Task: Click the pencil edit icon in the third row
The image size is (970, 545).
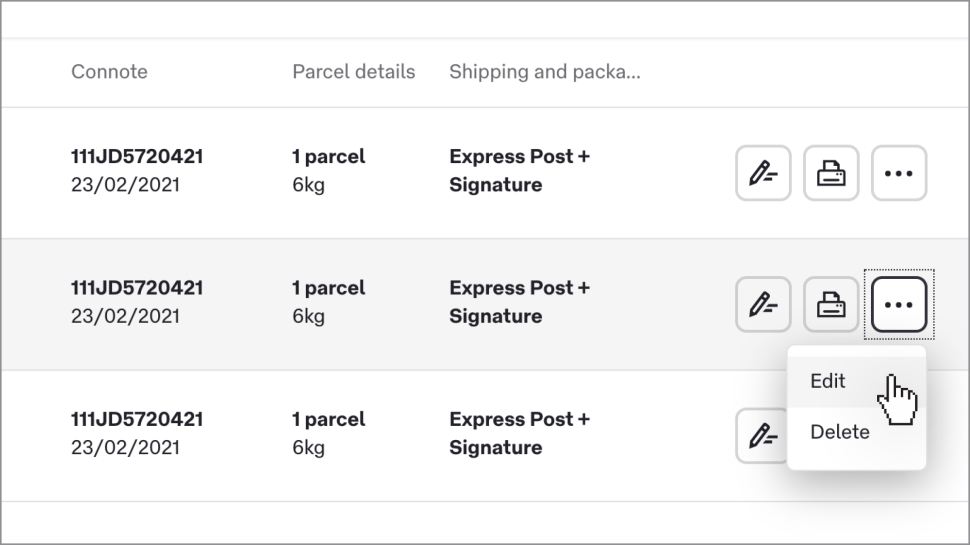Action: tap(763, 436)
